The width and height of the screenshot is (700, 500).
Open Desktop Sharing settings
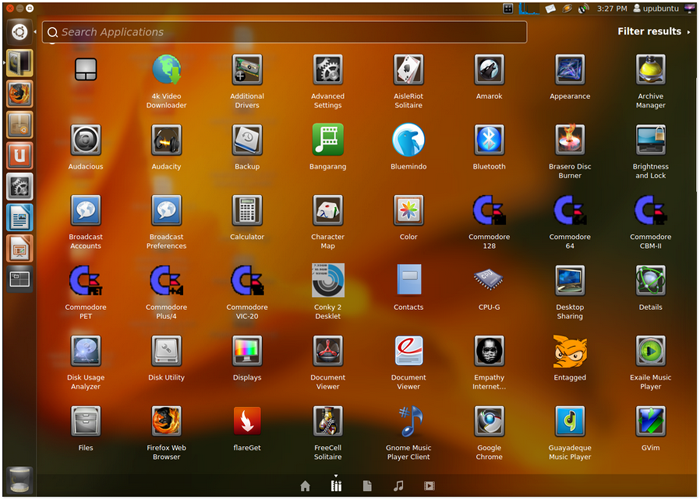coord(570,280)
